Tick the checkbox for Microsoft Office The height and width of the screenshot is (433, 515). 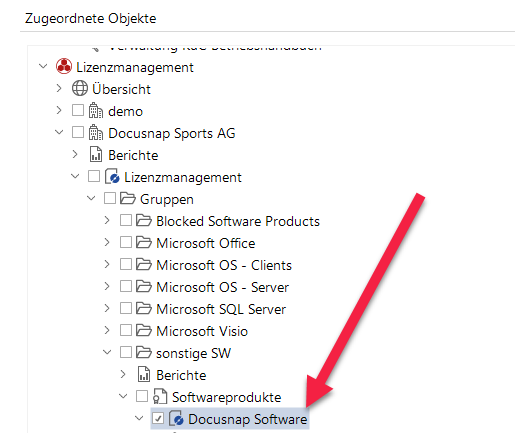[126, 242]
